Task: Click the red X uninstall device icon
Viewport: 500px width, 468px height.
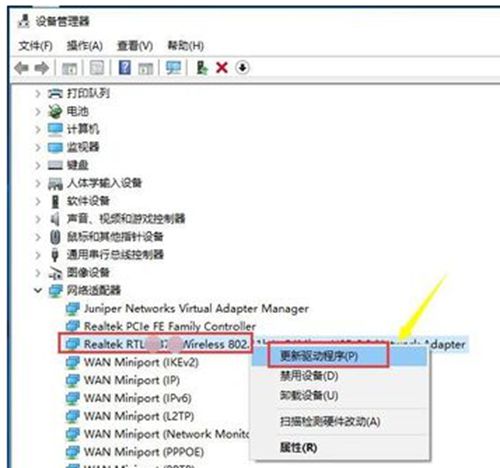Action: [x=222, y=68]
